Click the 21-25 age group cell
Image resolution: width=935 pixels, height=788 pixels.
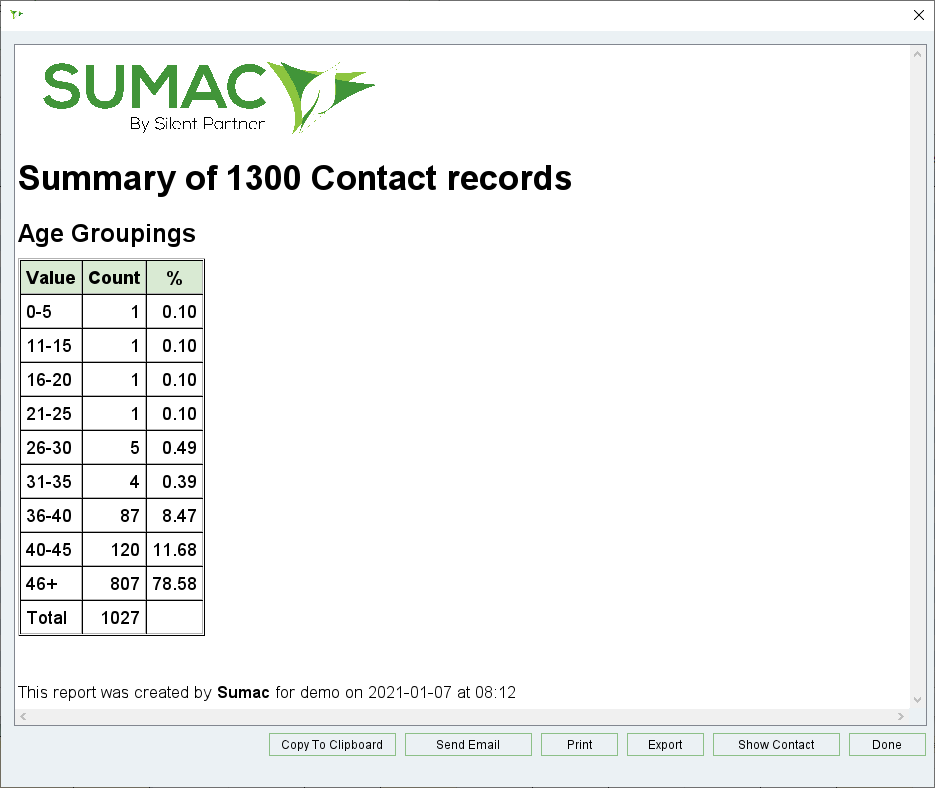(x=51, y=414)
